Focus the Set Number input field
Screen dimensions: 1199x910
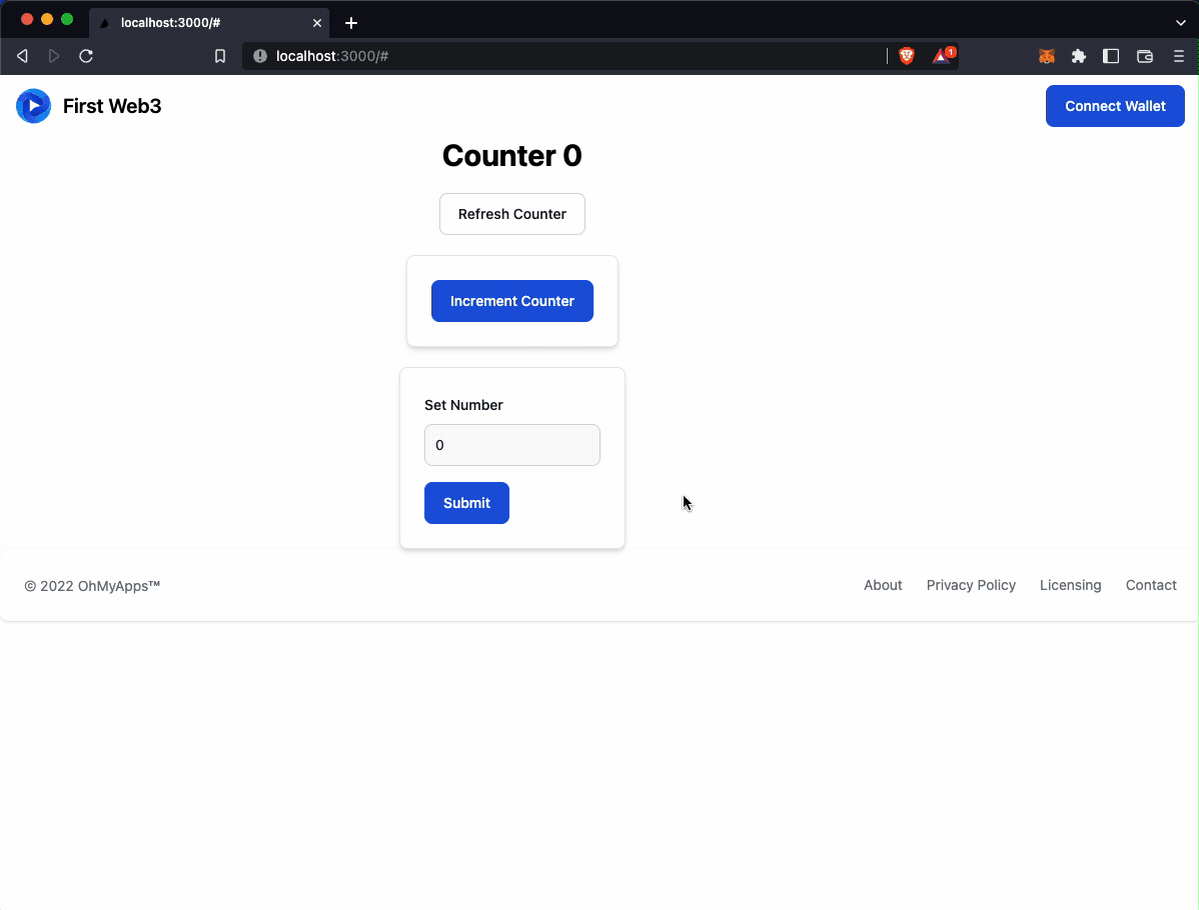point(512,445)
